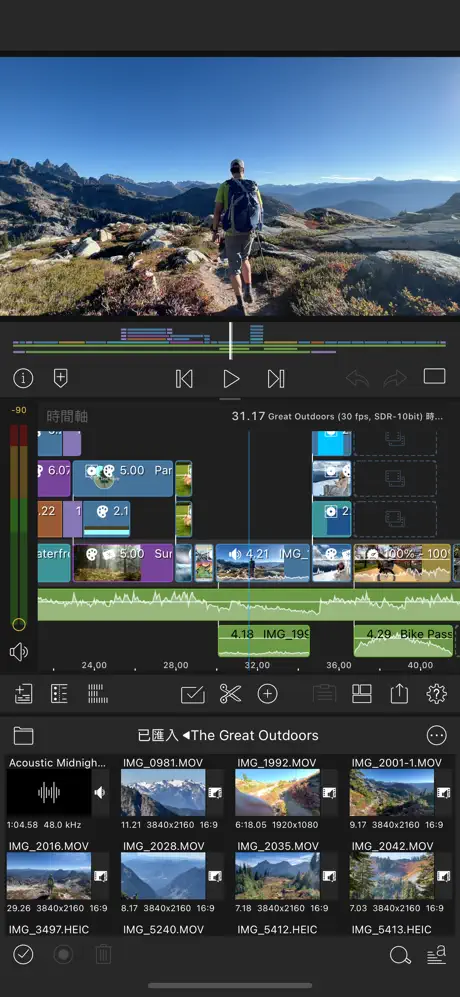Open the audio mixer bars icon
This screenshot has width=460, height=997.
[97, 694]
